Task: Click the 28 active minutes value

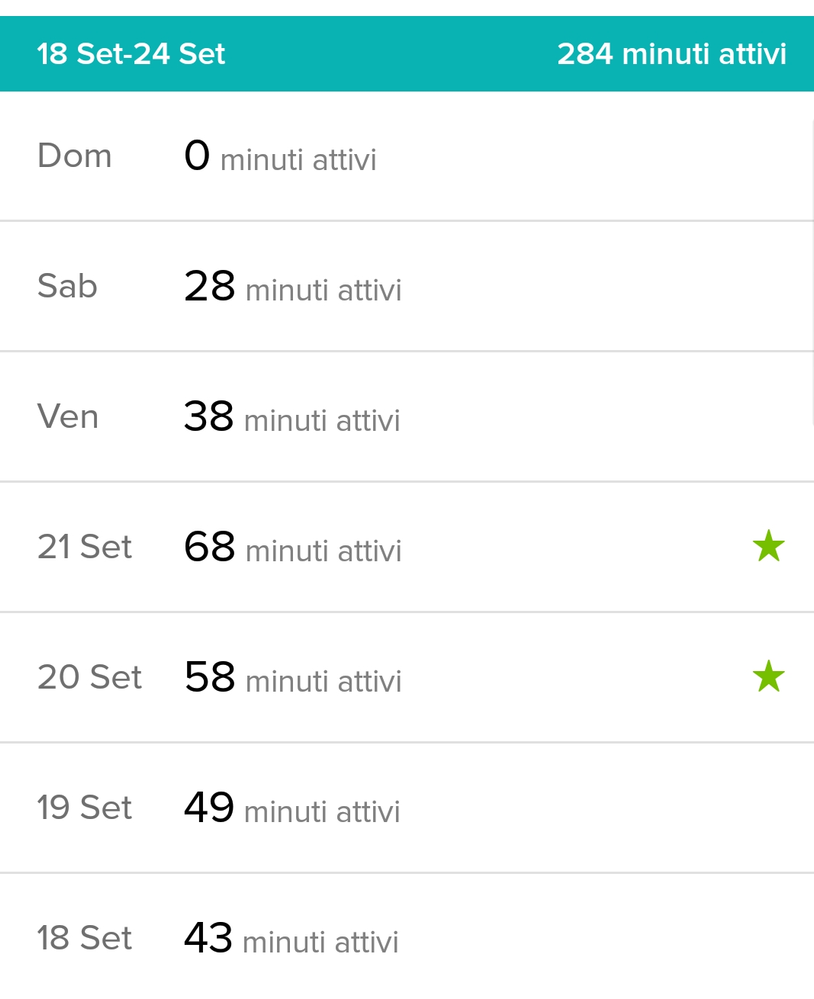Action: pos(209,287)
